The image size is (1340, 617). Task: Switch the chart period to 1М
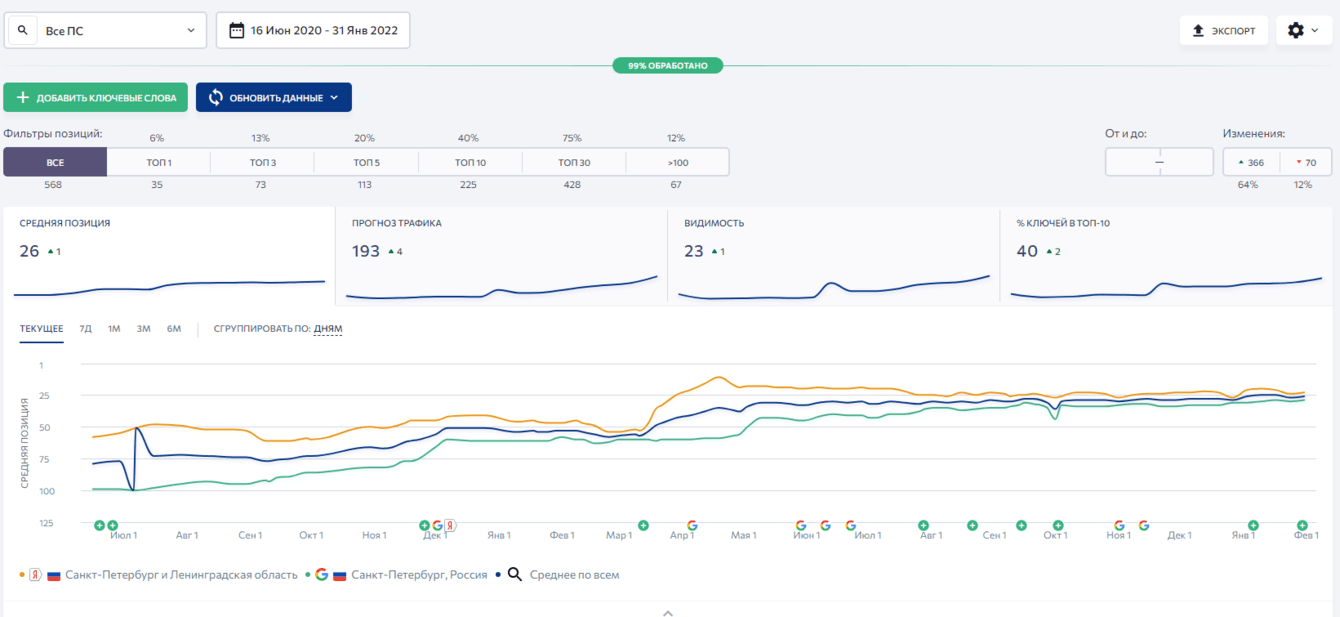click(114, 329)
